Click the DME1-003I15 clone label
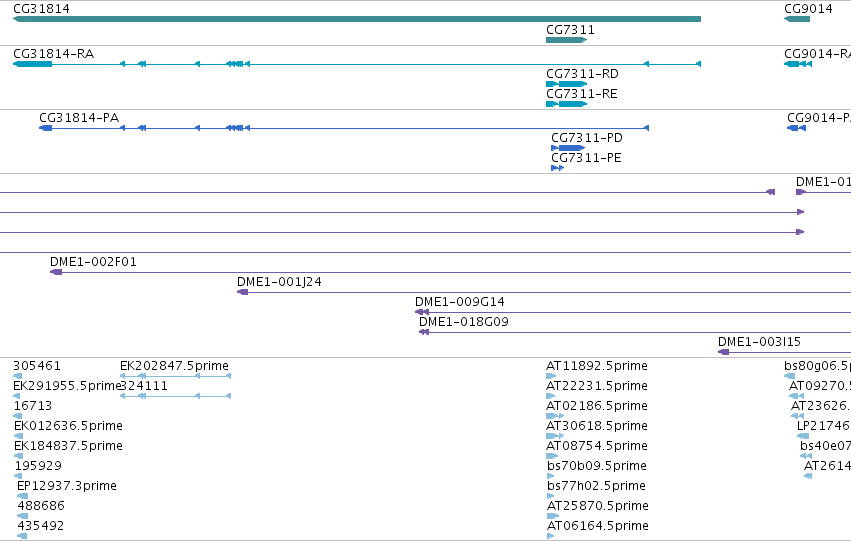Screen dimensions: 851x541 pos(759,342)
